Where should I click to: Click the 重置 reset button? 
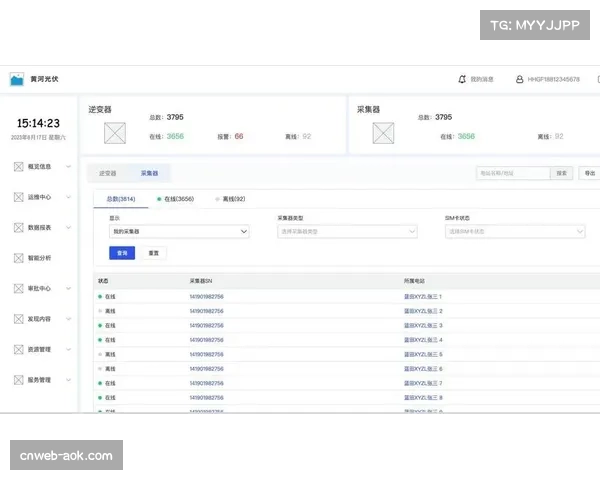[x=153, y=253]
